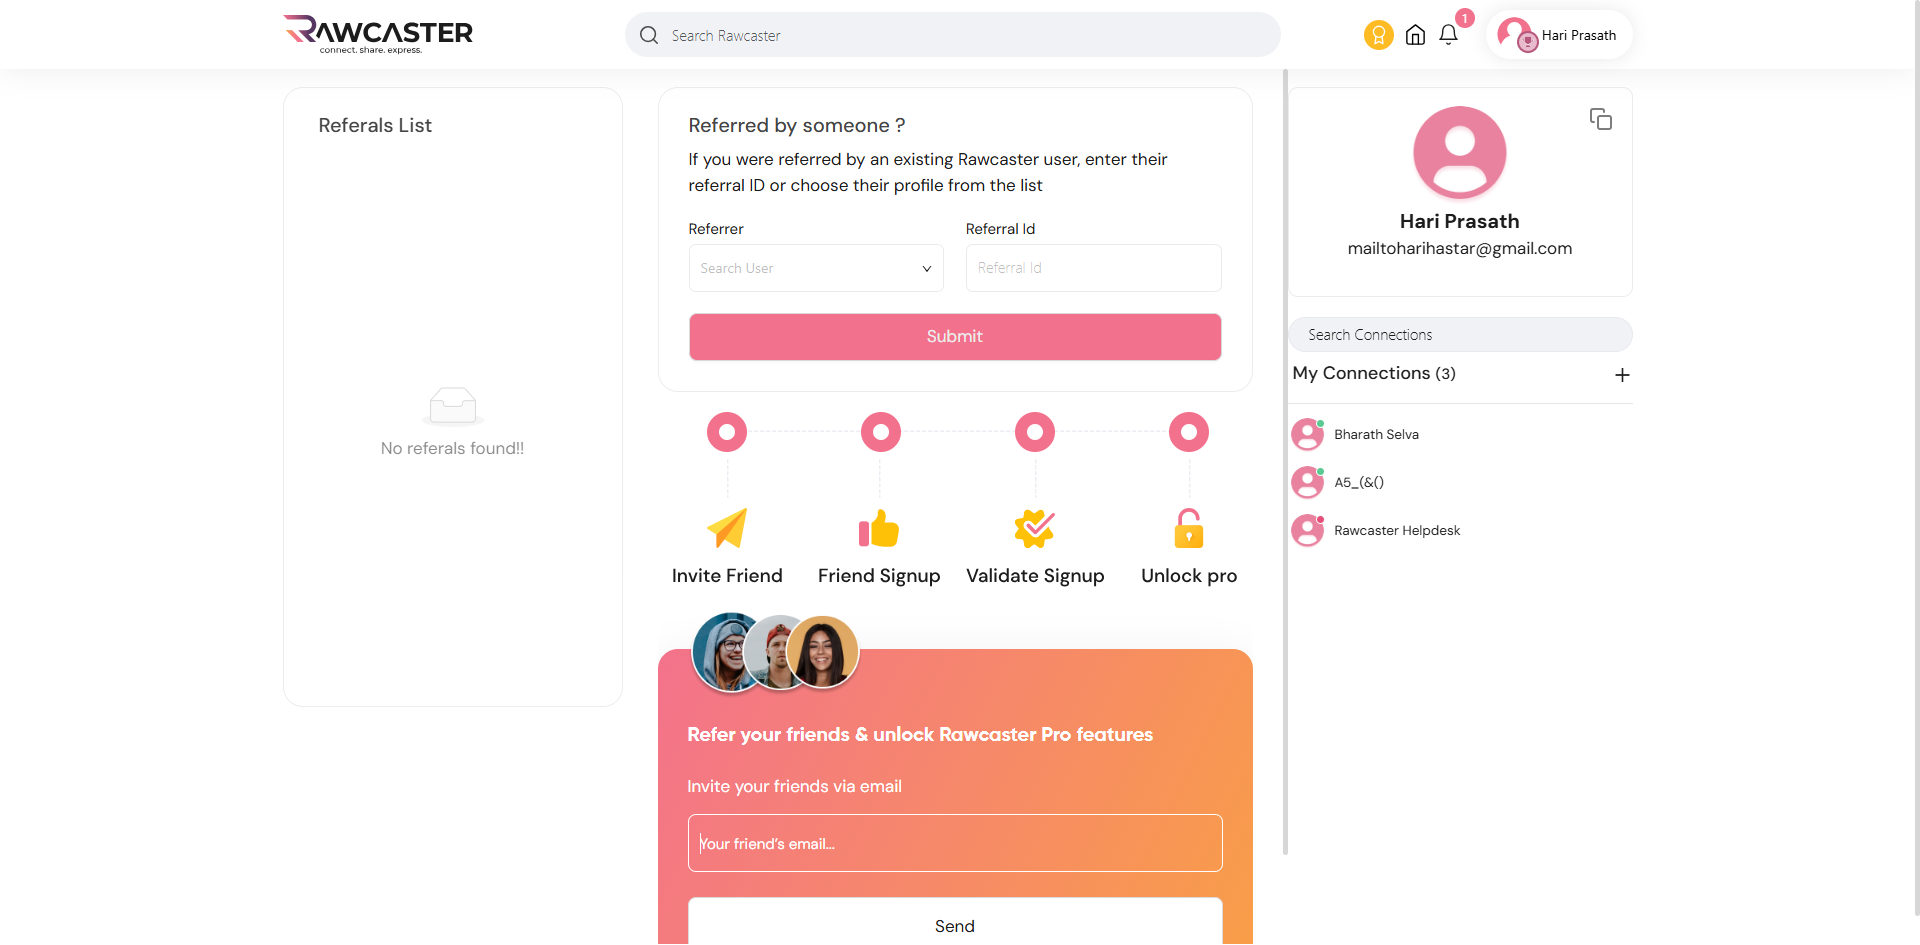Go to home via house icon
The width and height of the screenshot is (1920, 945).
1415,36
